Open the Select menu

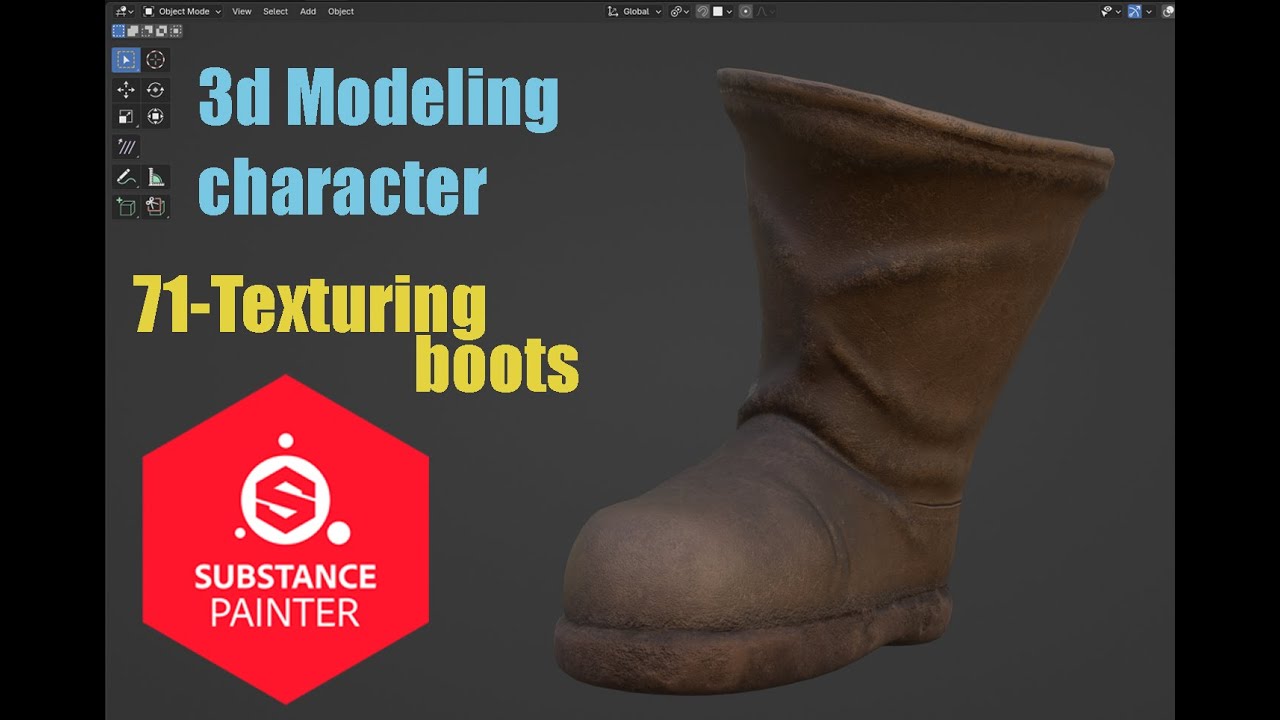[275, 11]
